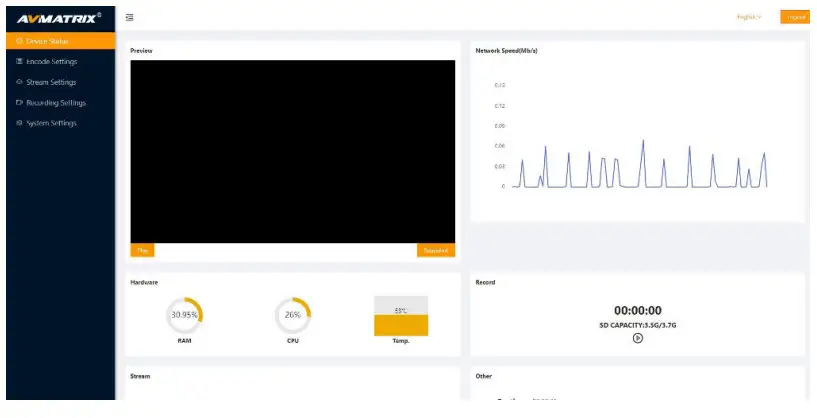This screenshot has height=418, width=817.
Task: Click the Snapshot button under preview
Action: 436,250
